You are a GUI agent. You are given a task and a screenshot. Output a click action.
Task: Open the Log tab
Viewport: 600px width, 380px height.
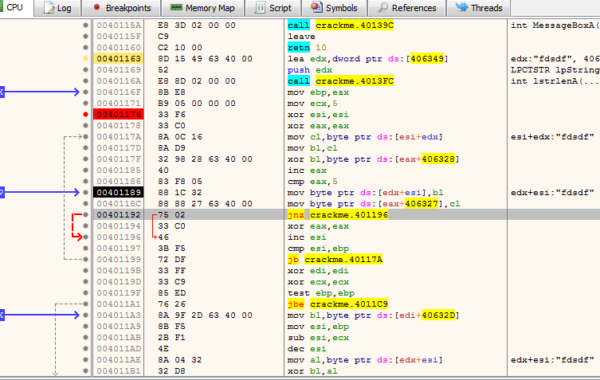58,8
